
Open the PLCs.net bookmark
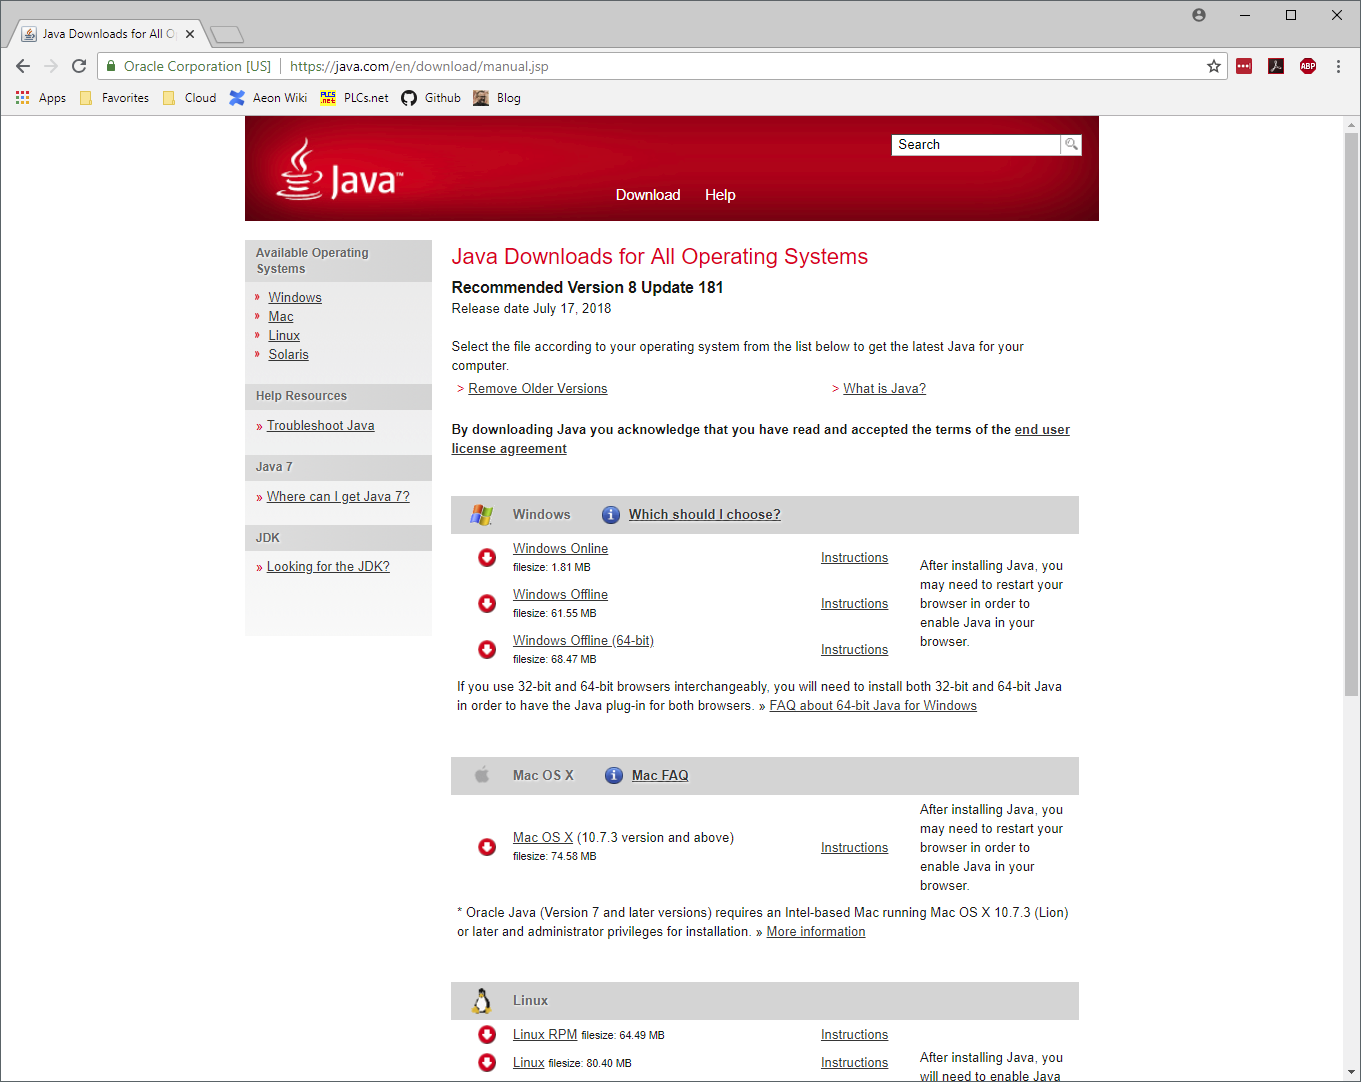point(354,98)
